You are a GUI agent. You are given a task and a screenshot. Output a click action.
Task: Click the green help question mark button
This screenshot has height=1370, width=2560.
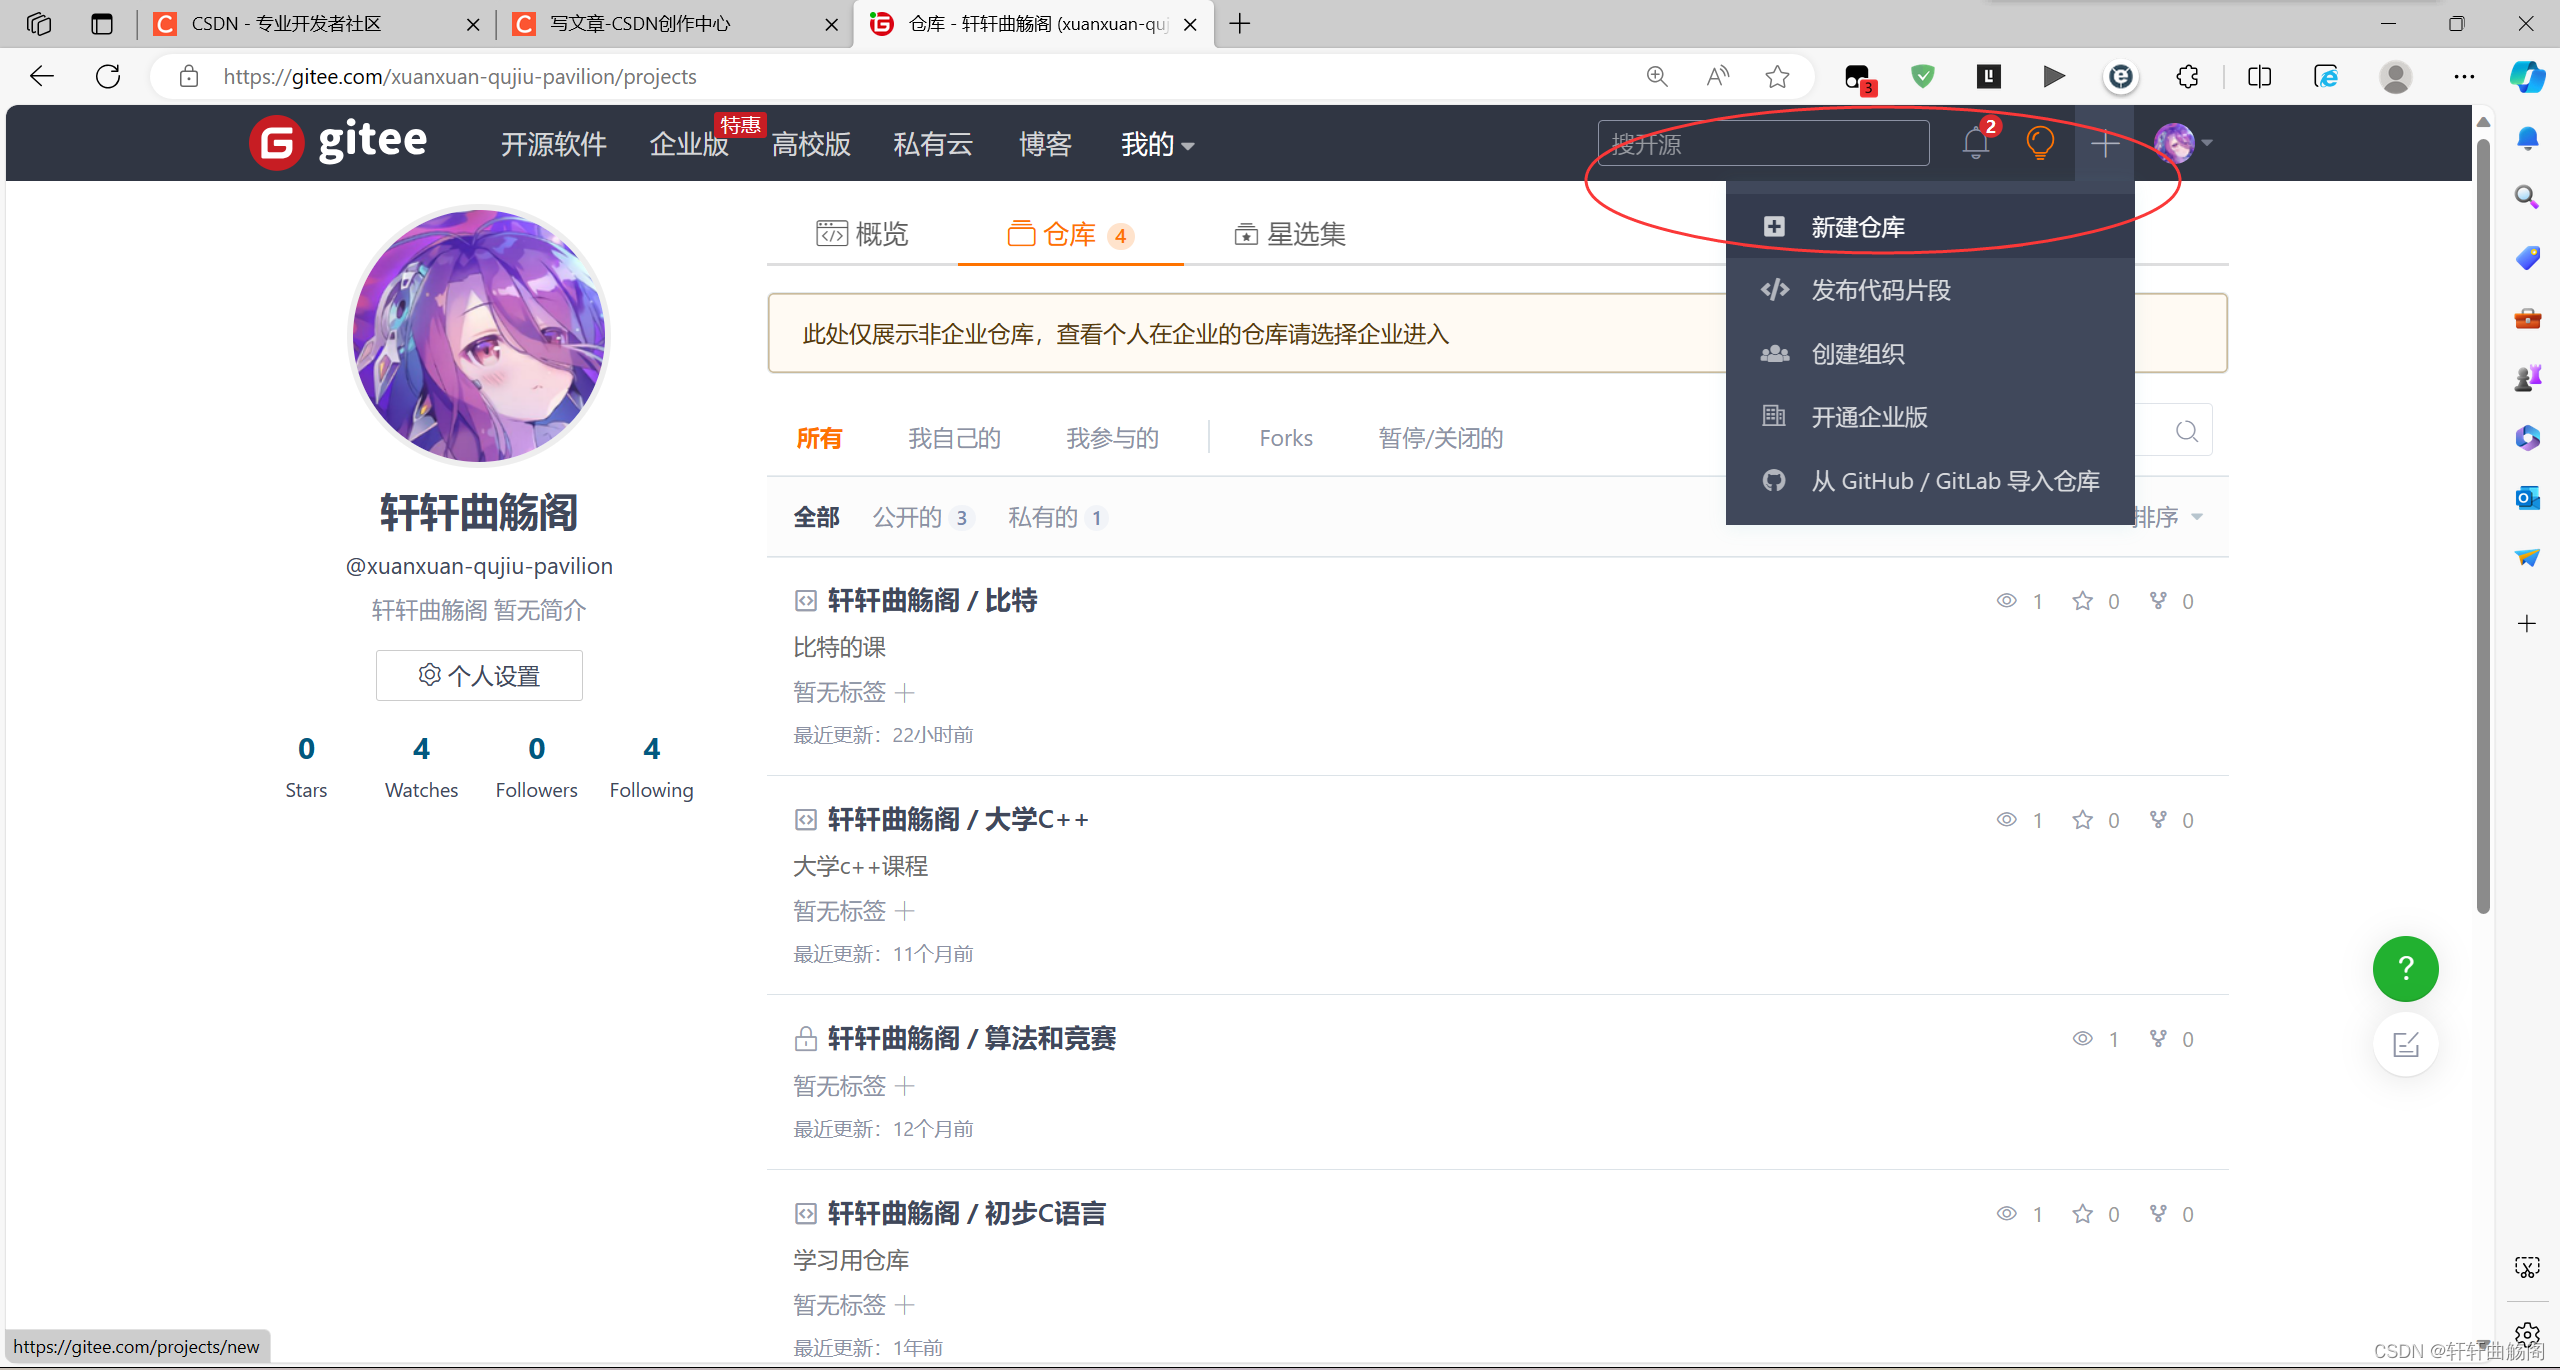pyautogui.click(x=2405, y=968)
